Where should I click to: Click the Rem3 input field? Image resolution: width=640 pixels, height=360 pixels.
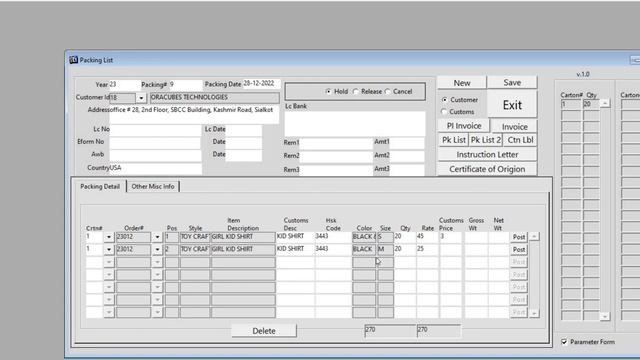click(336, 170)
